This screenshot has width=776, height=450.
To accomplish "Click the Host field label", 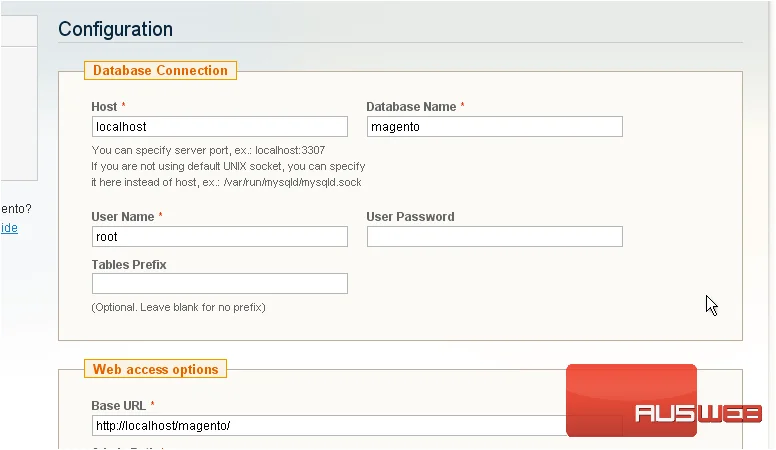I will [104, 106].
